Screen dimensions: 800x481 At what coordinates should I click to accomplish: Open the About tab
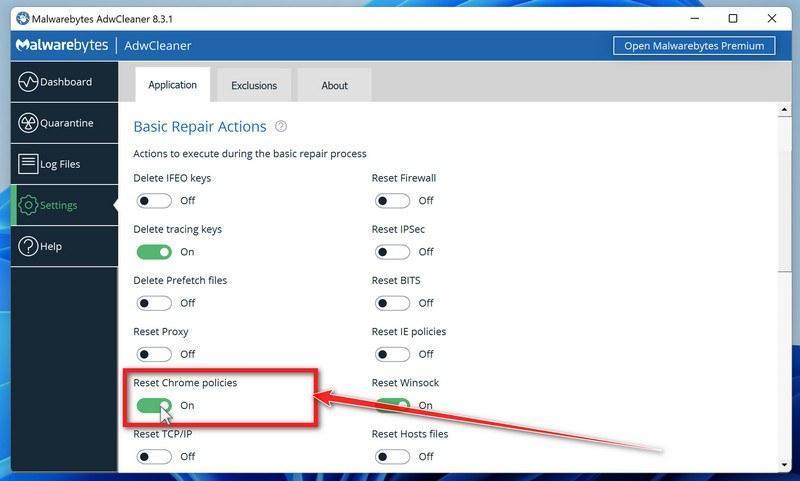tap(334, 85)
